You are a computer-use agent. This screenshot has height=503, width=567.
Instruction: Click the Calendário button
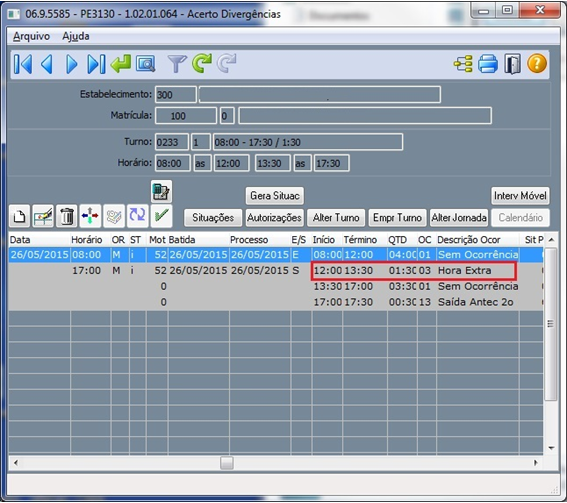pos(520,218)
